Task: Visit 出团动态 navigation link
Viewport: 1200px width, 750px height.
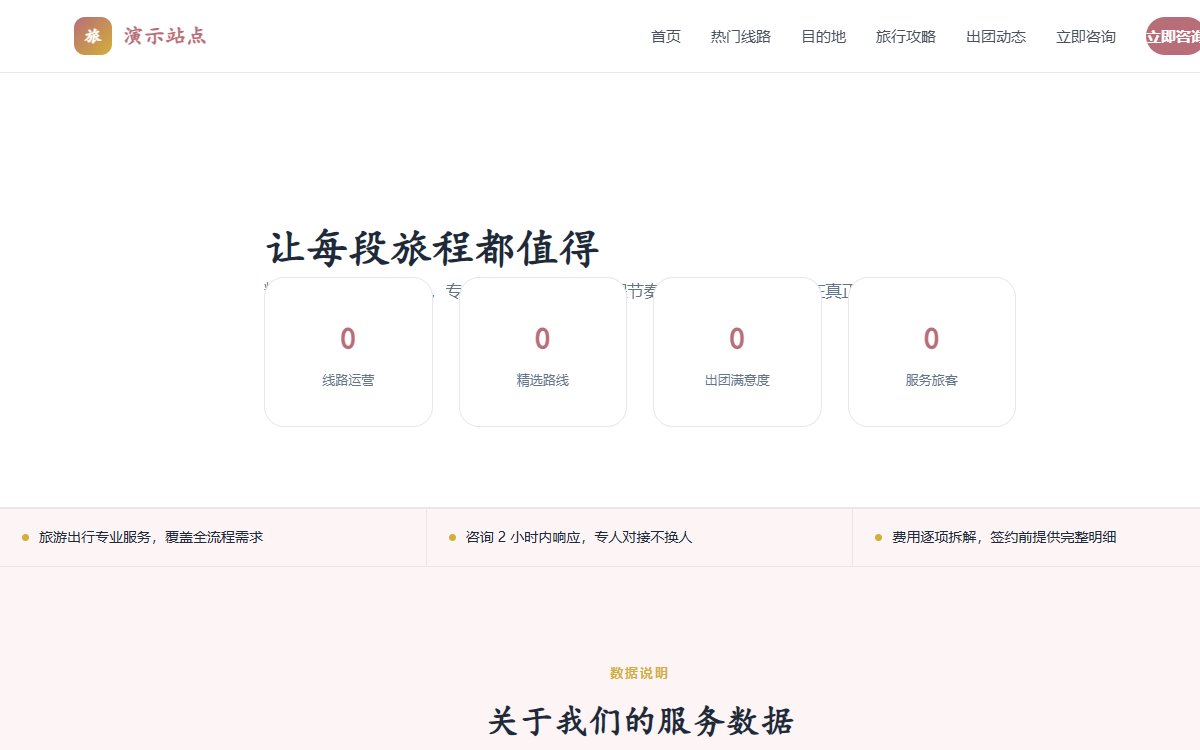Action: tap(996, 37)
